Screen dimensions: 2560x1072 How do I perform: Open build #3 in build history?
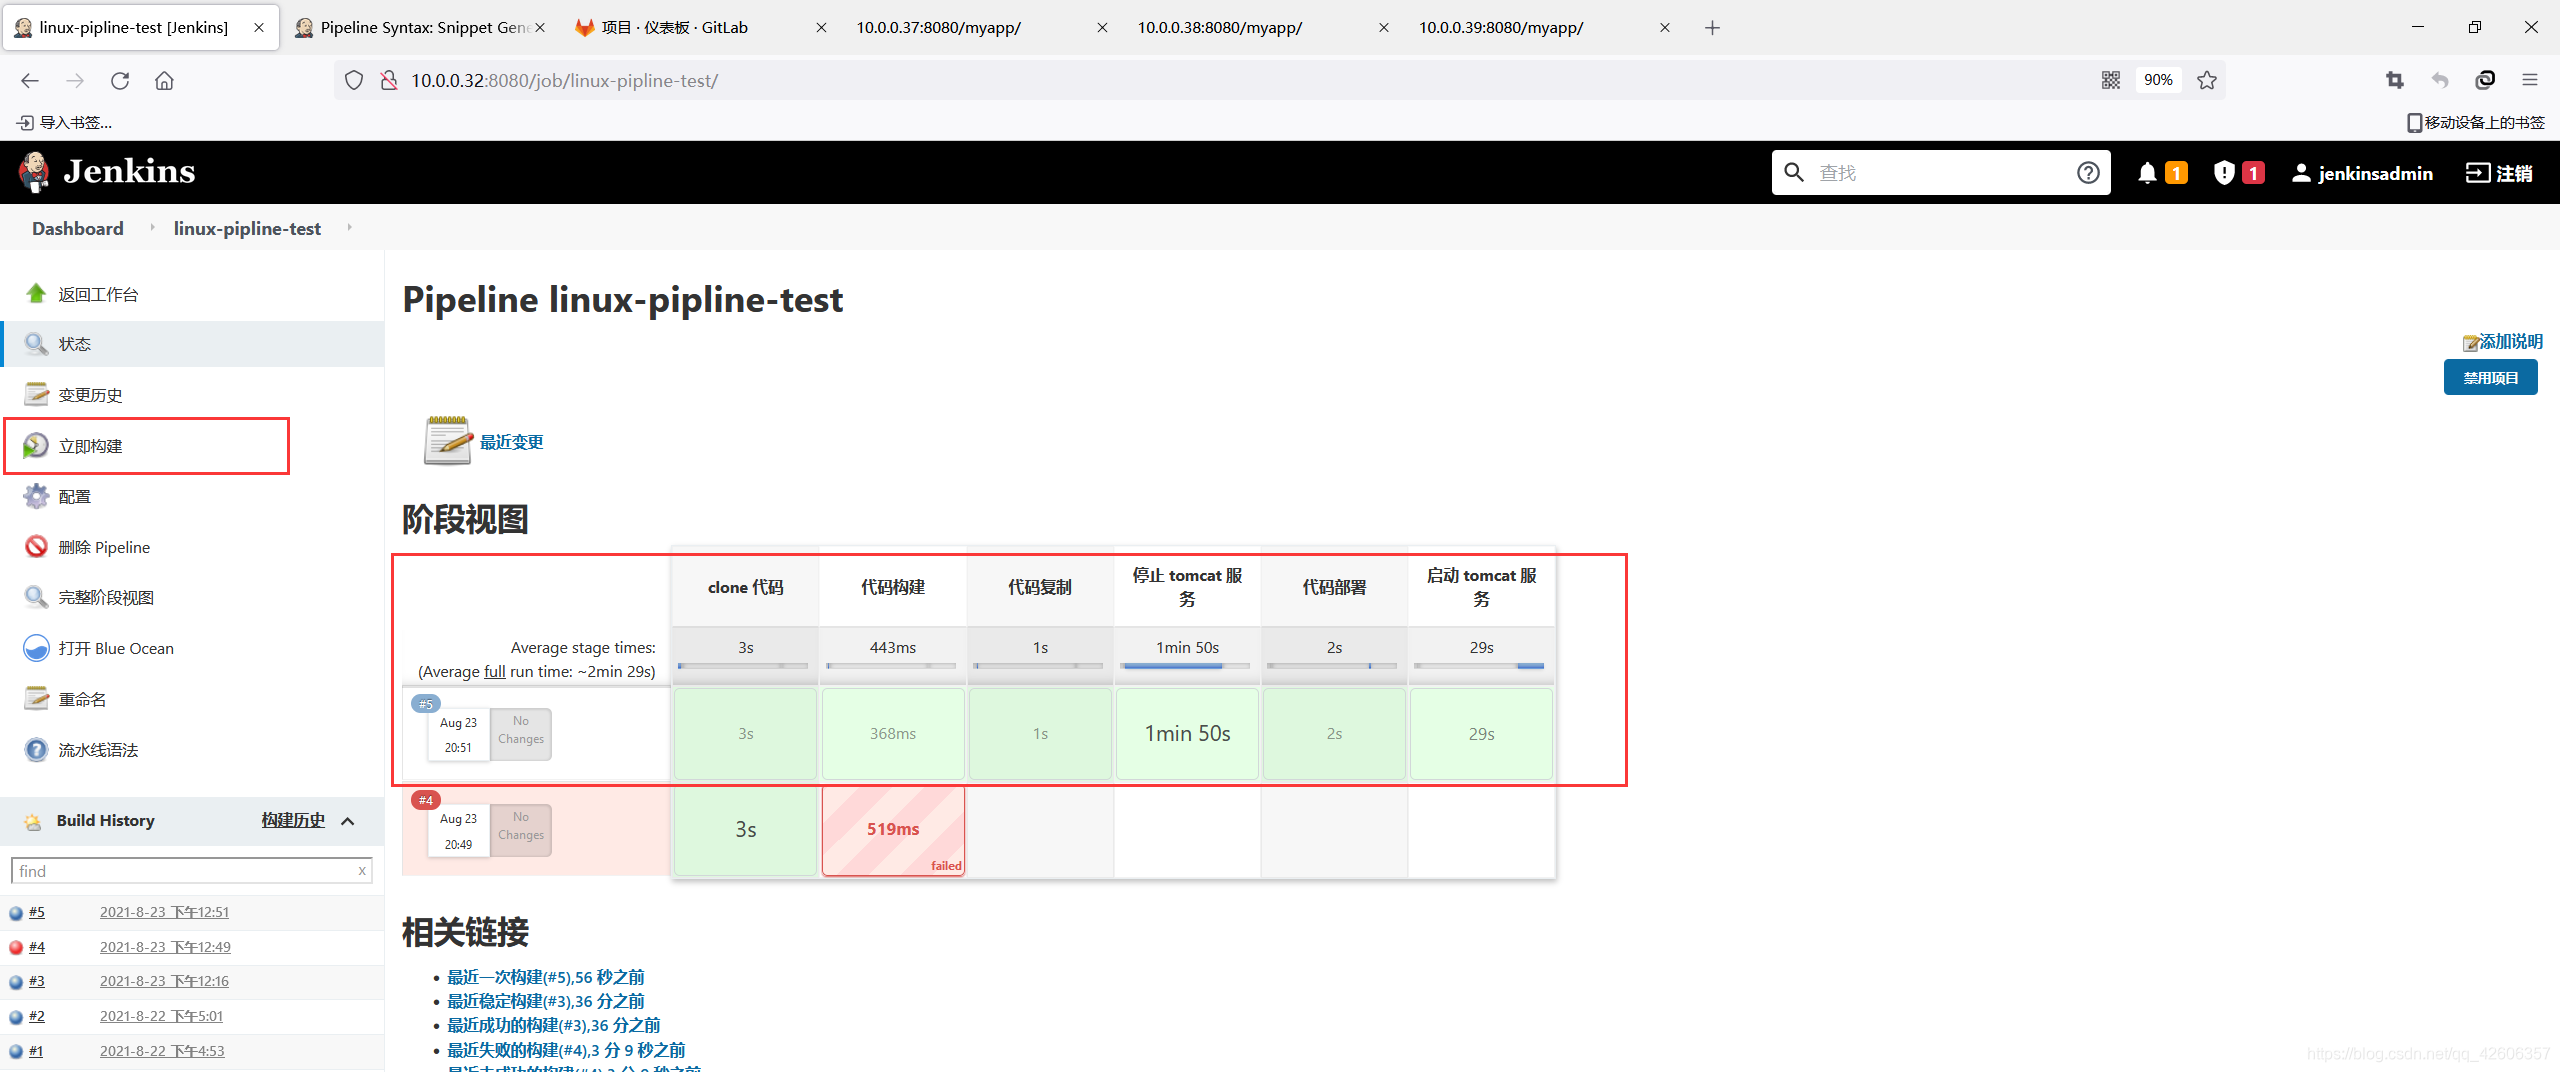point(37,982)
